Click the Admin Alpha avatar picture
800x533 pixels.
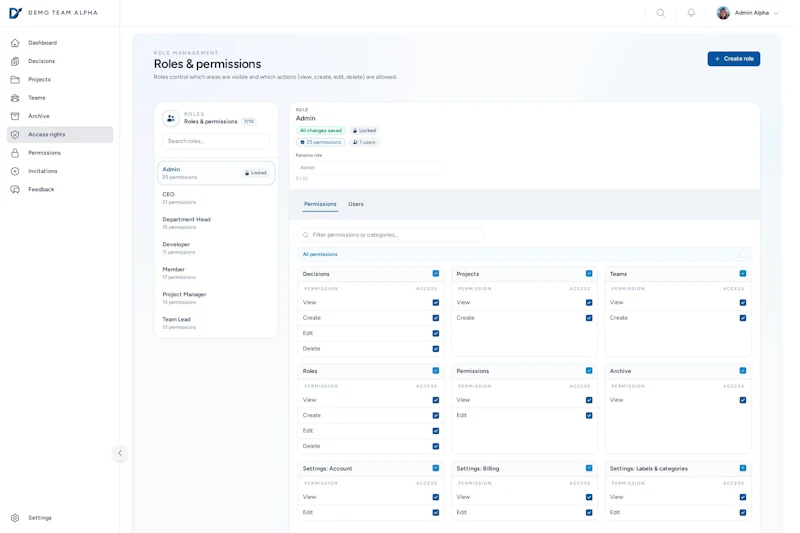723,13
